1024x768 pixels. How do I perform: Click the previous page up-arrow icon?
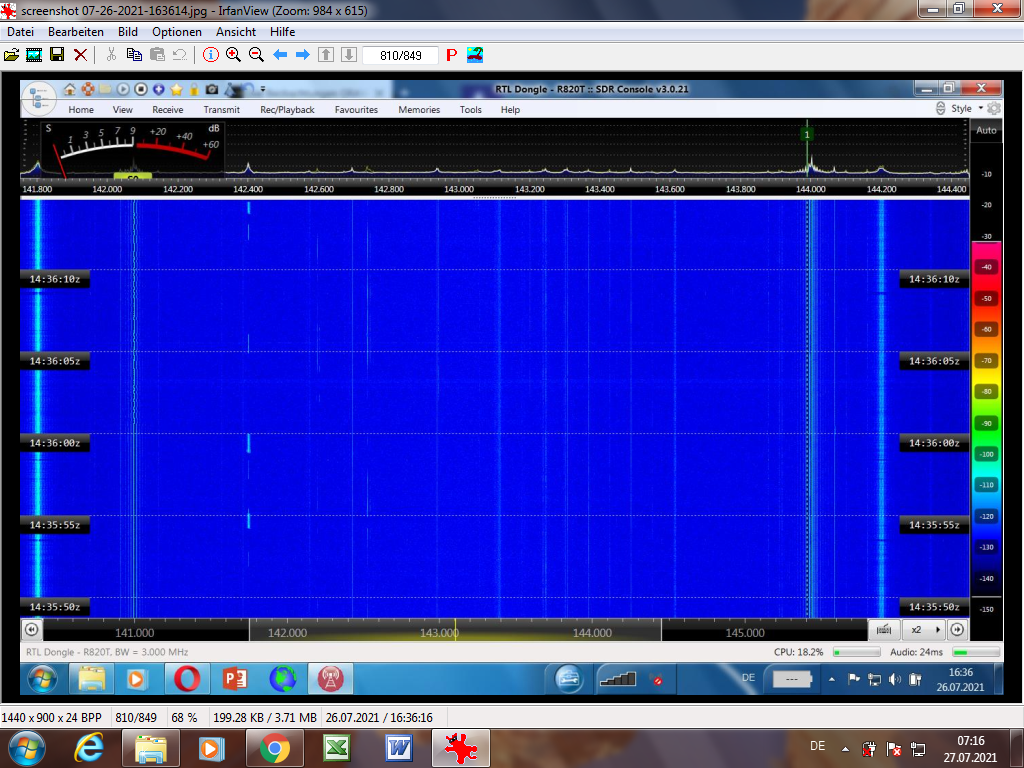pos(326,55)
